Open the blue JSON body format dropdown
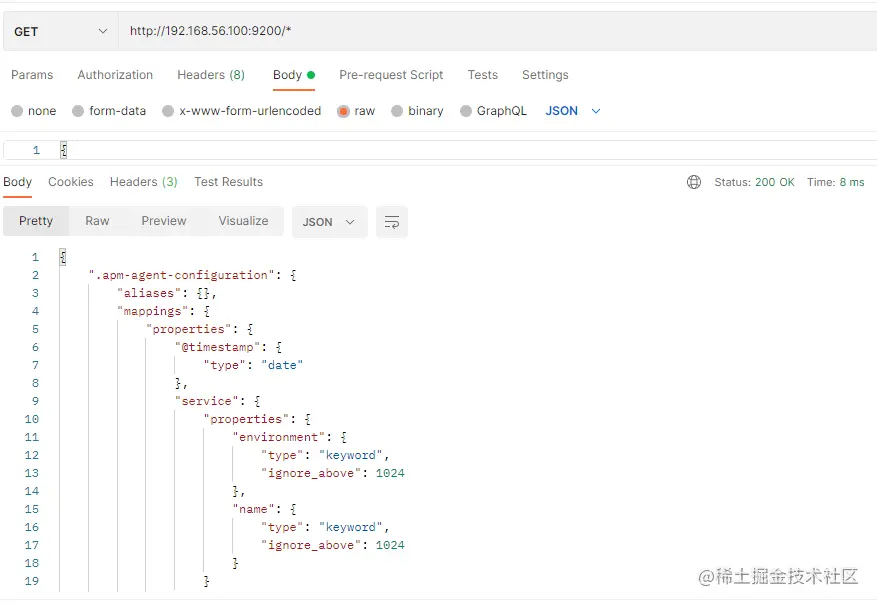Image resolution: width=877 pixels, height=605 pixels. [573, 111]
